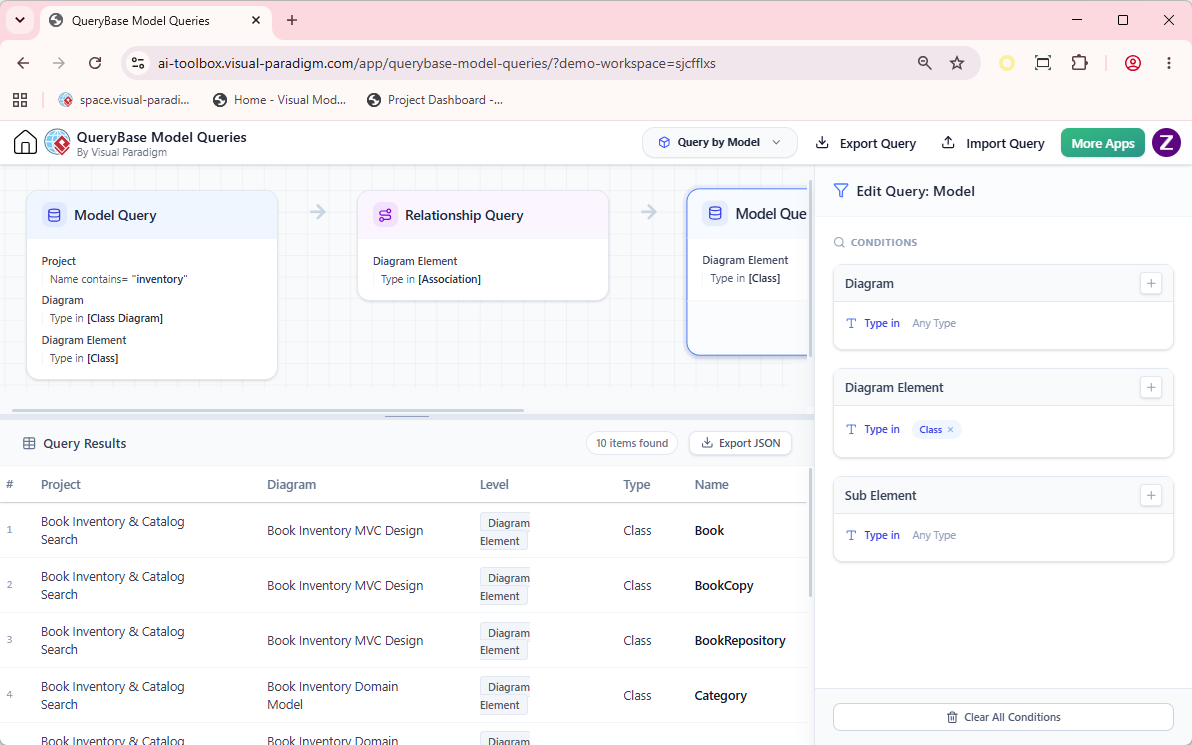The image size is (1192, 745).
Task: Click the Relationship Query card title
Action: pyautogui.click(x=464, y=215)
